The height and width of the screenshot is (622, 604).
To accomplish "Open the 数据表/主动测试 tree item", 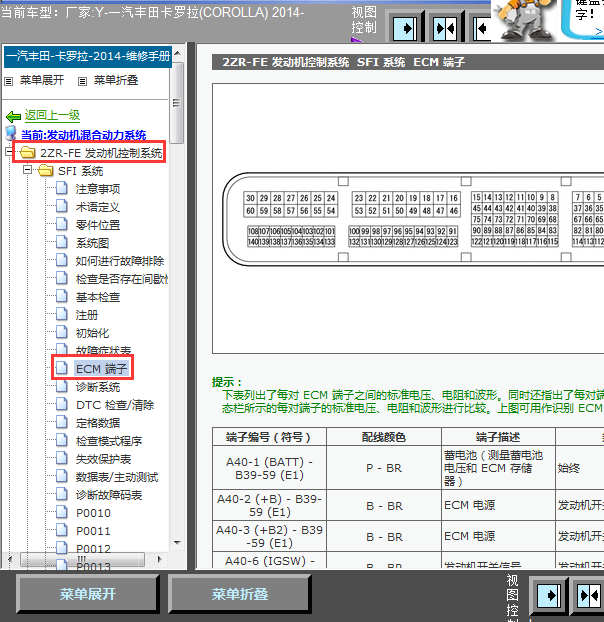I will click(117, 477).
